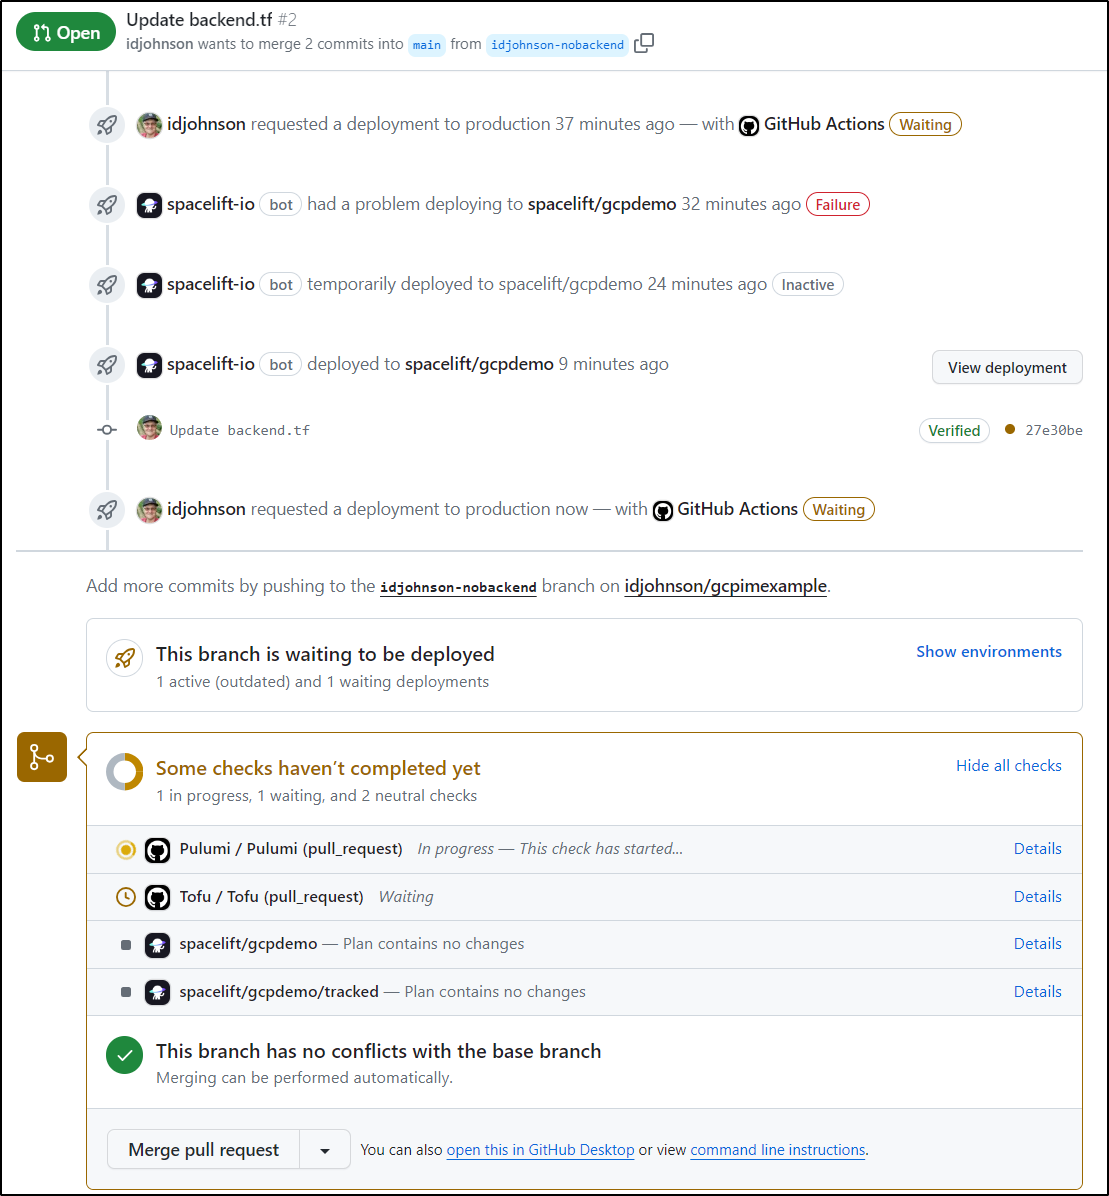
Task: Click the GitHub Actions logo in the 'production now' row
Action: (663, 510)
